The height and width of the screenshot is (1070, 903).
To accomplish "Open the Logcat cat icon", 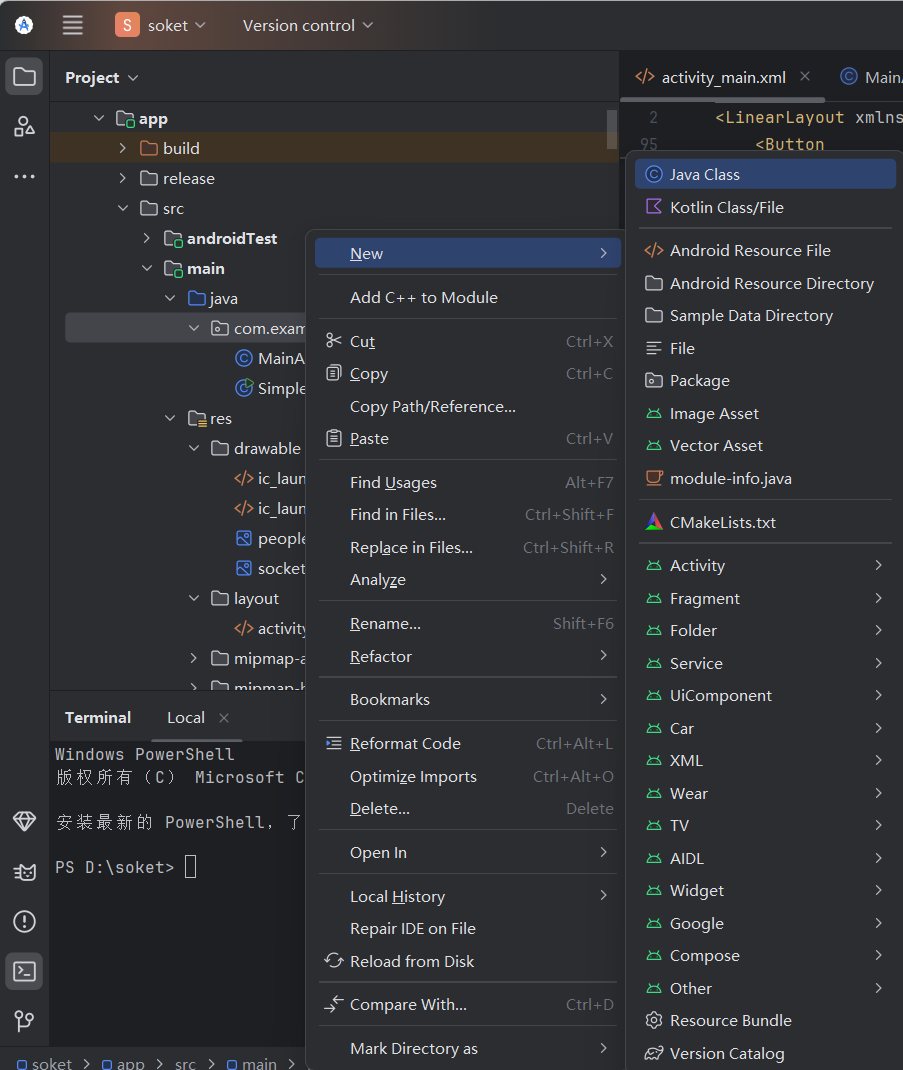I will click(25, 871).
